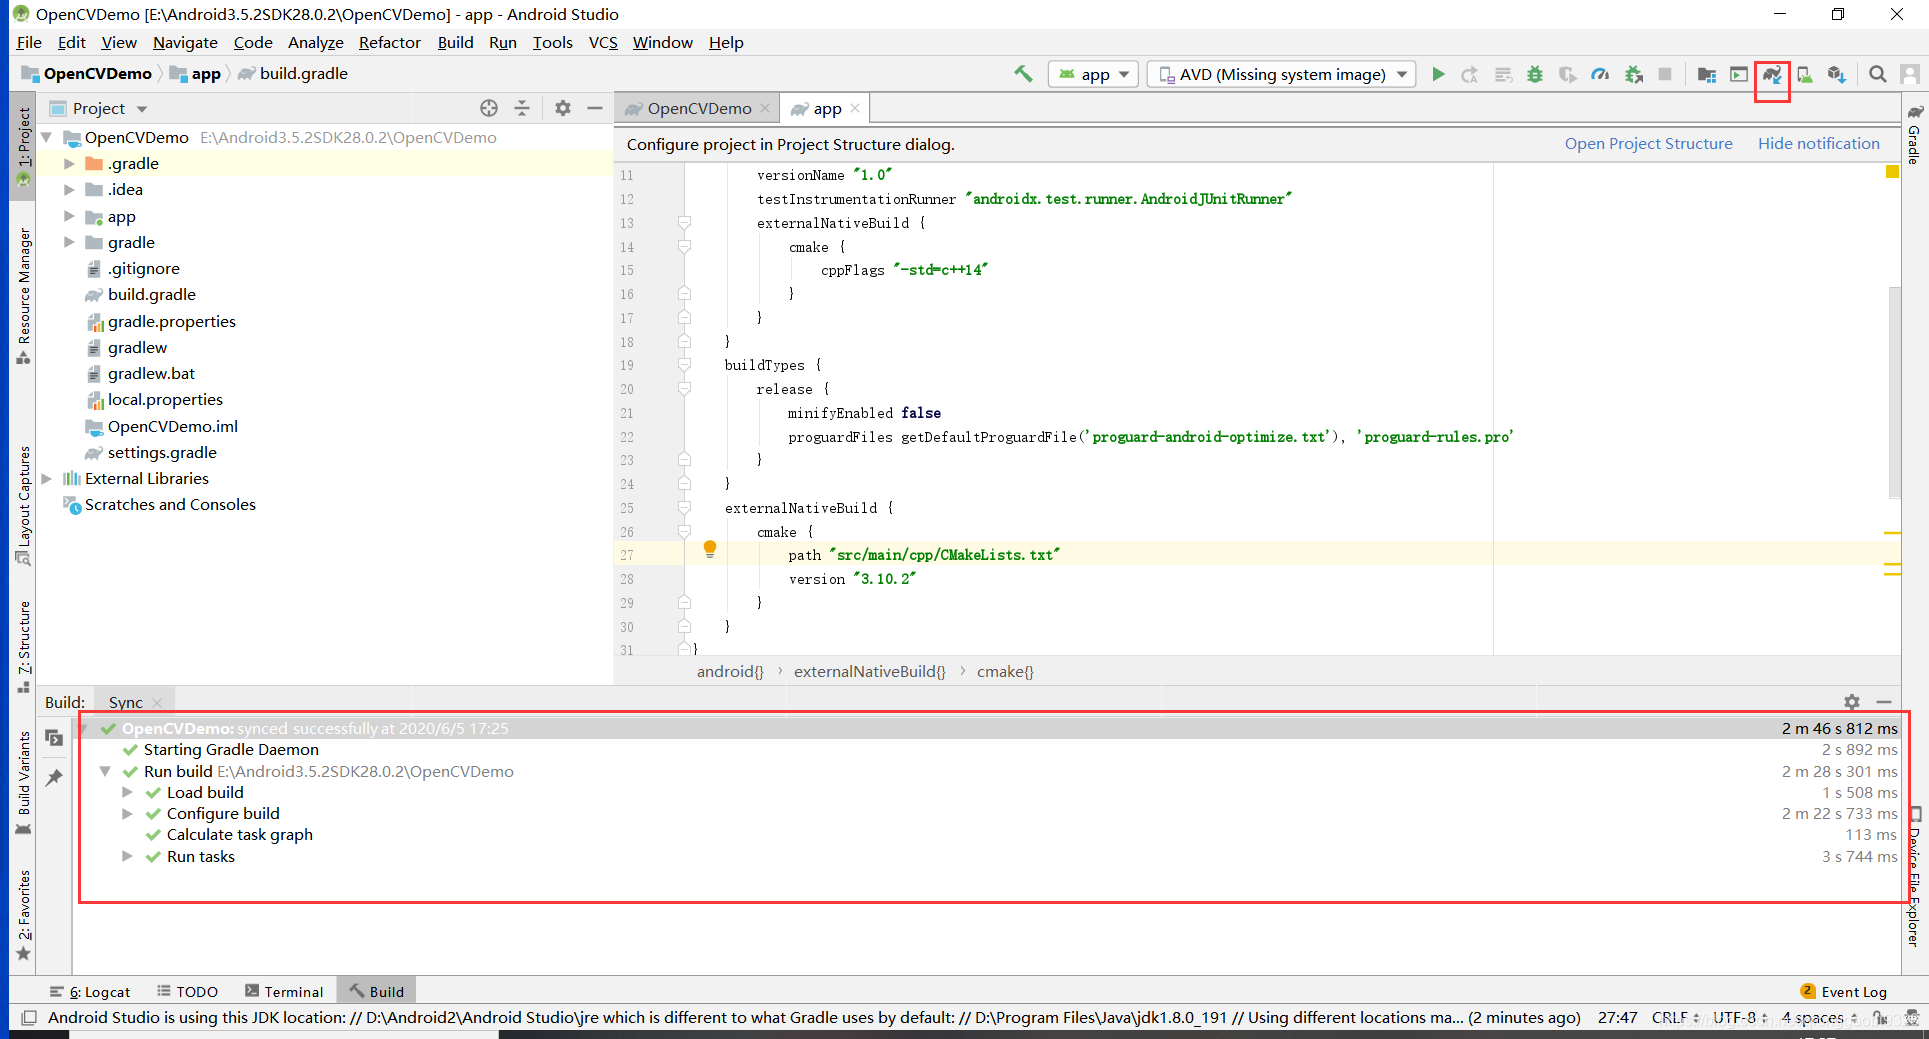Switch to the OpenCVDemo editor tab
Screen dimensions: 1929x1039
pos(698,108)
